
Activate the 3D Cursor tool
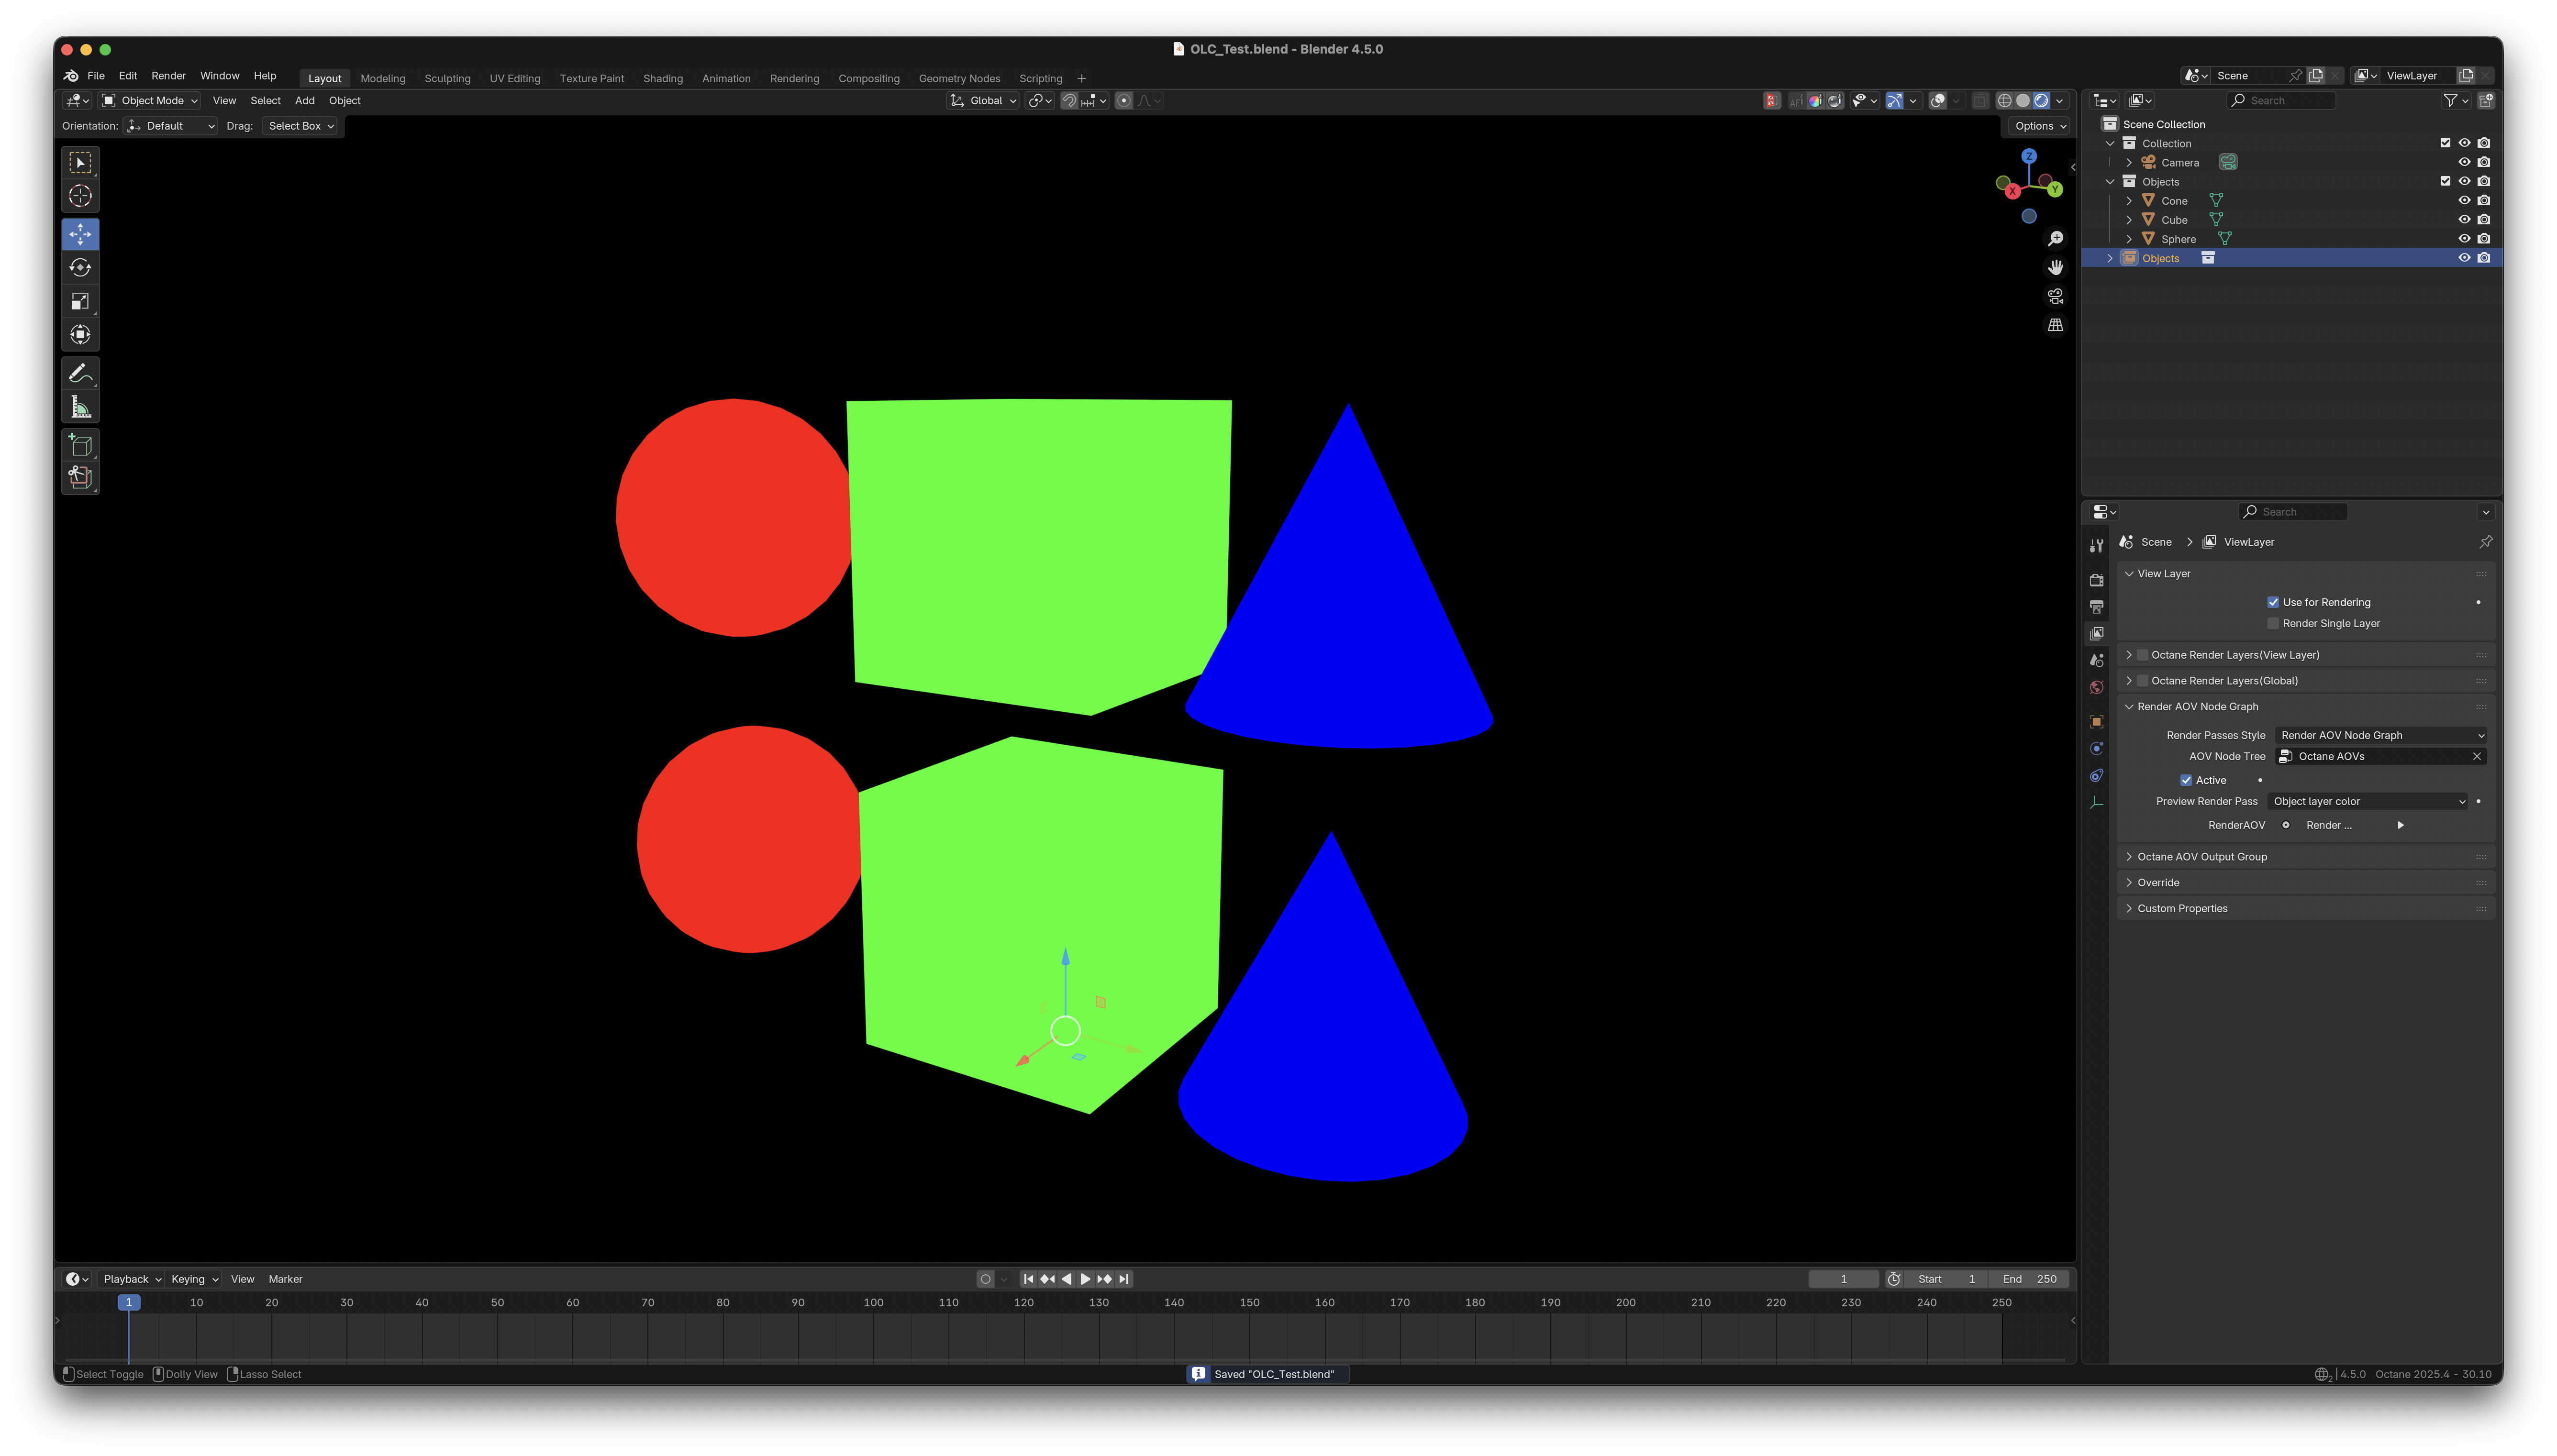80,197
